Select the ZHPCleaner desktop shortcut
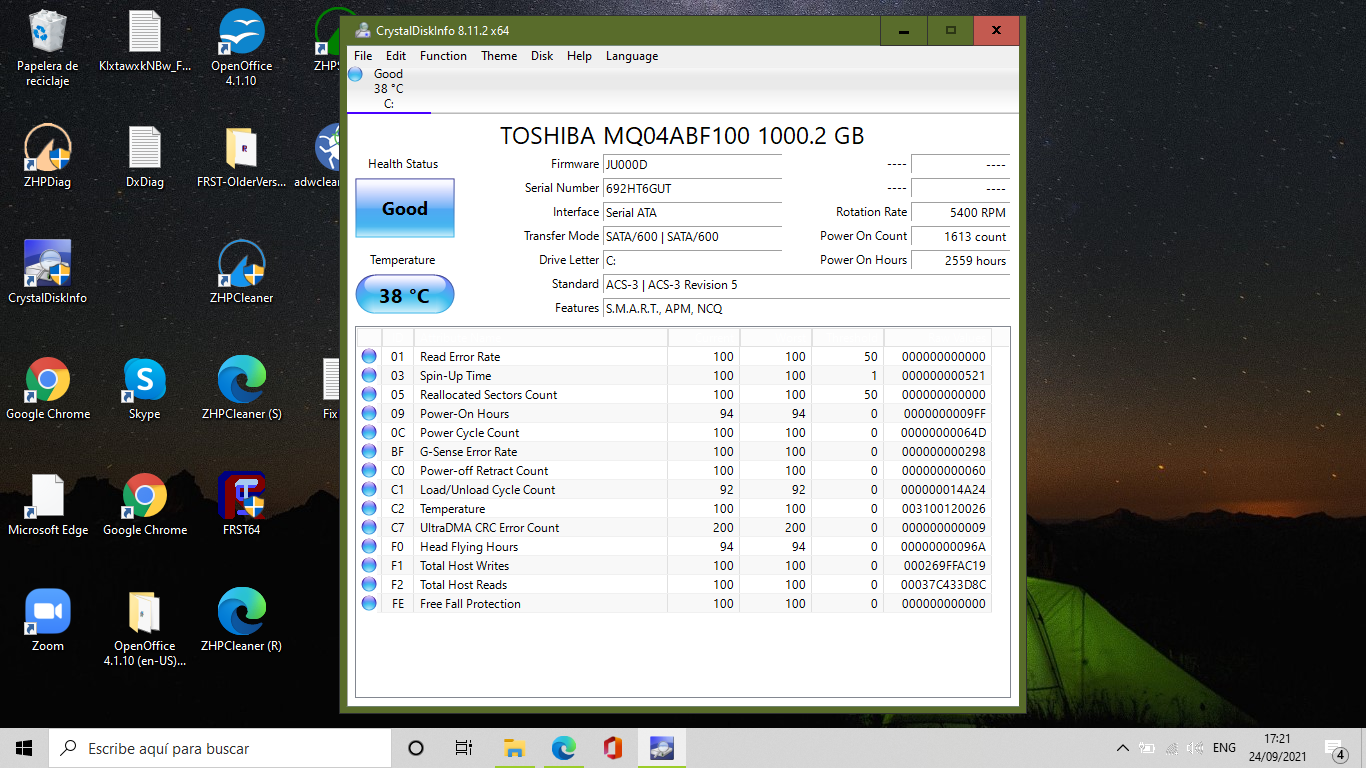The width and height of the screenshot is (1366, 768). click(x=241, y=271)
